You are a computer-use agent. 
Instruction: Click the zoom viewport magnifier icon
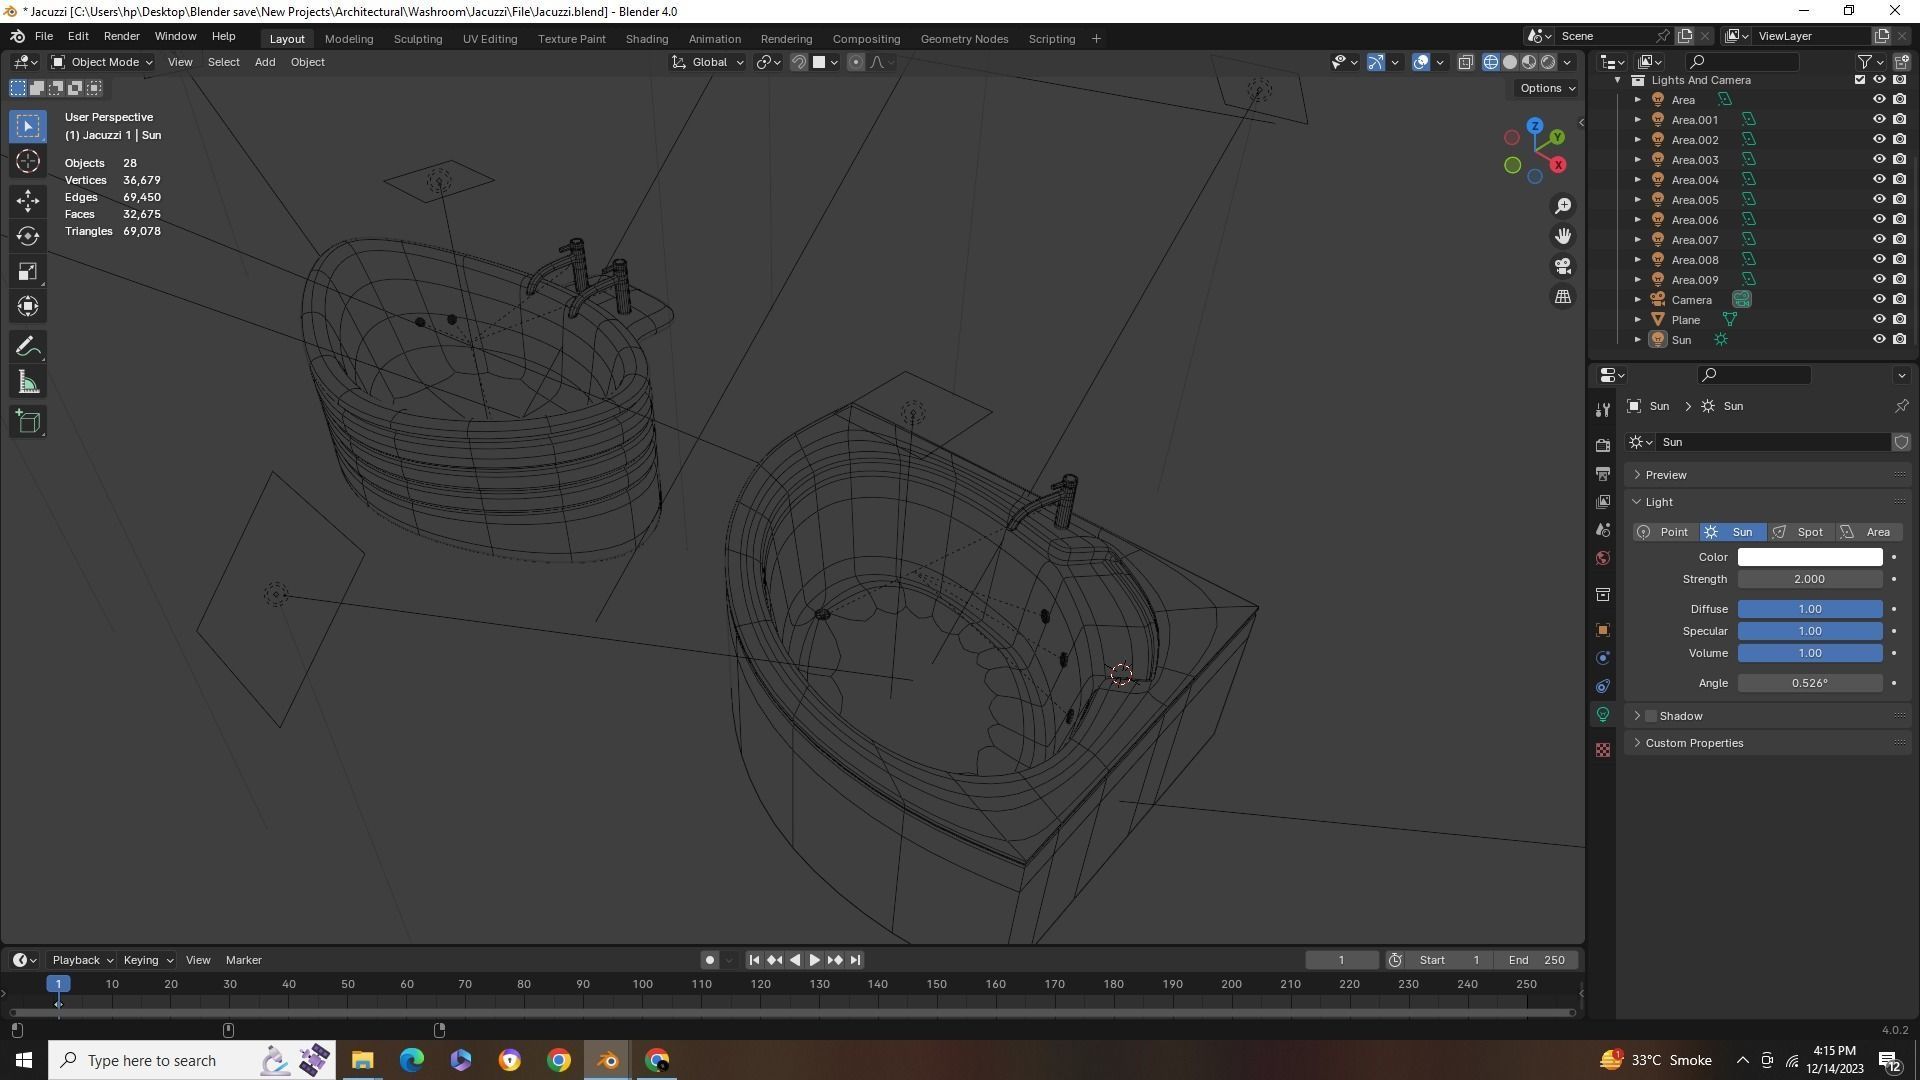click(1563, 206)
